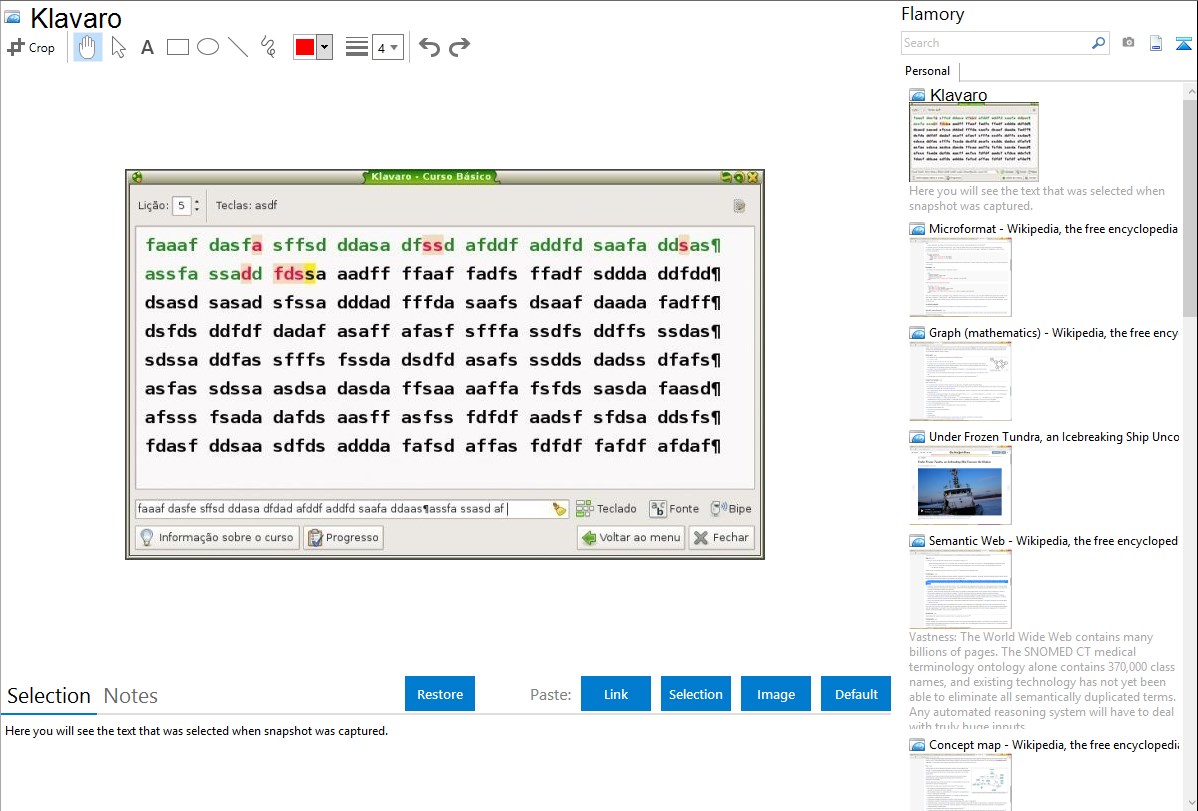
Task: Switch to the Selection tab
Action: click(49, 696)
